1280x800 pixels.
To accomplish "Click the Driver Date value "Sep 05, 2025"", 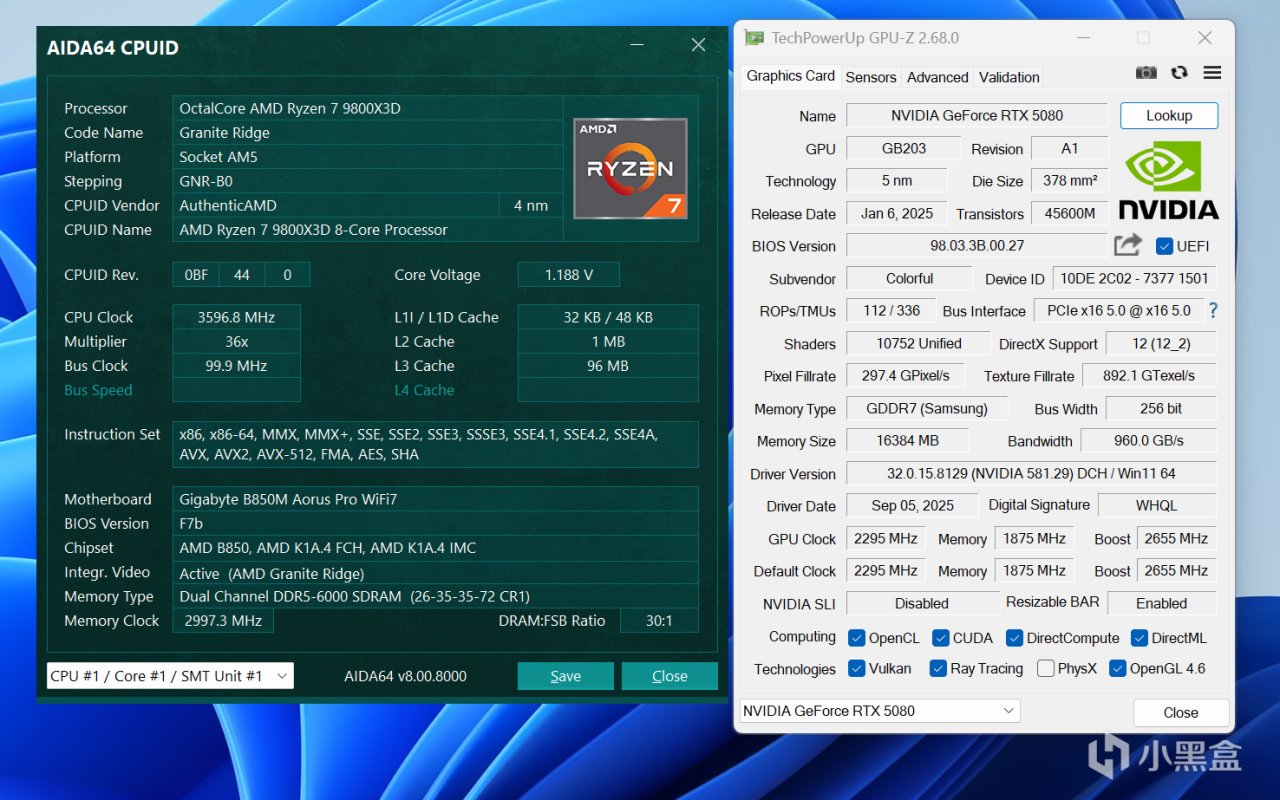I will (912, 505).
